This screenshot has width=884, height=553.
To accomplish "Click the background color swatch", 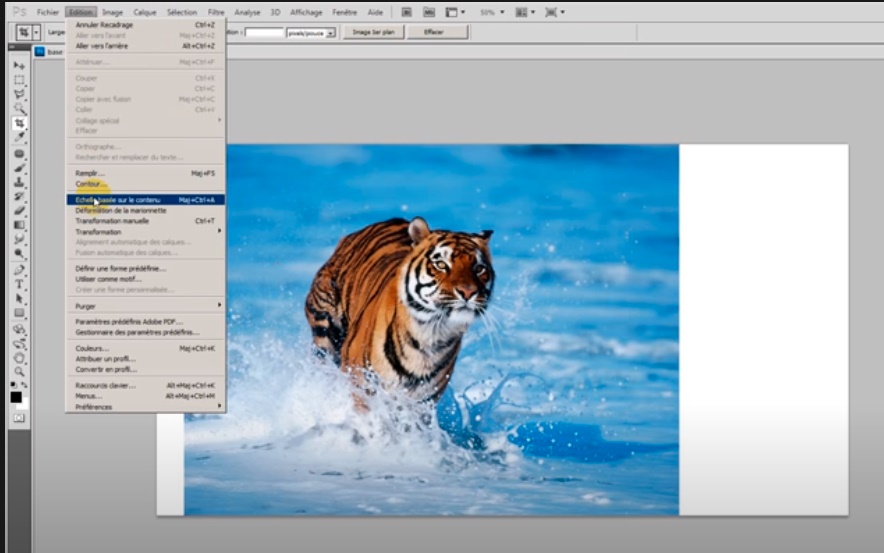I will [24, 405].
